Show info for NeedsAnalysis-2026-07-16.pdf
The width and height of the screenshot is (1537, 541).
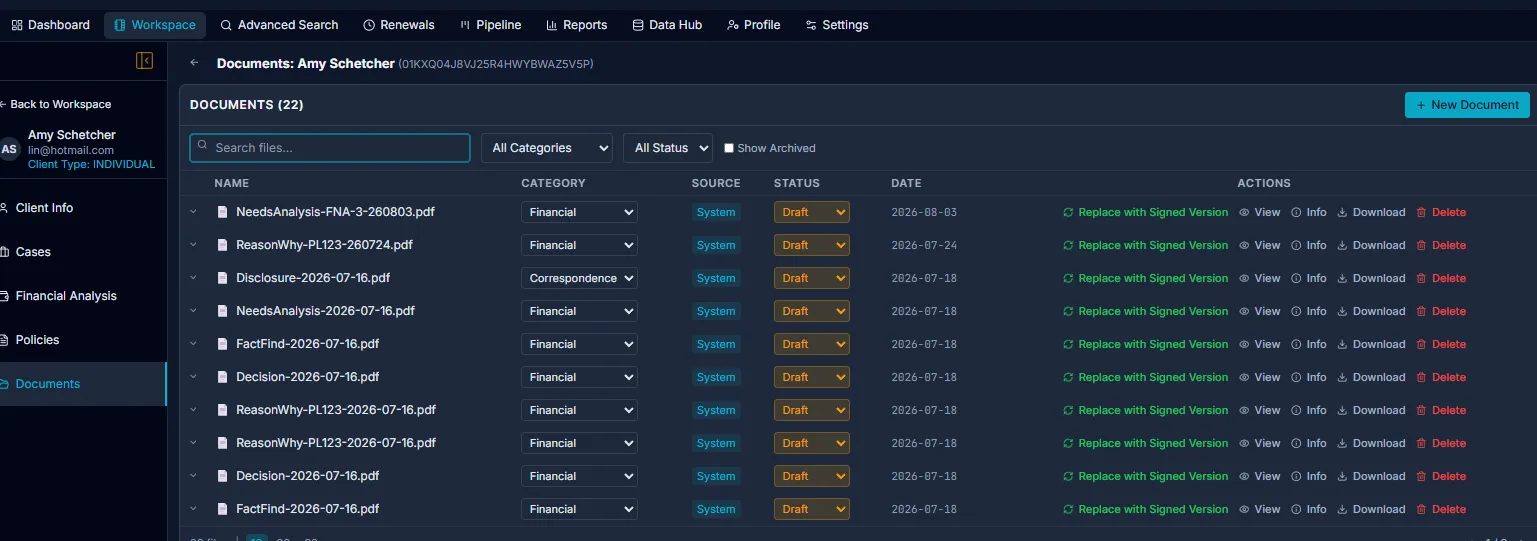[x=1309, y=311]
